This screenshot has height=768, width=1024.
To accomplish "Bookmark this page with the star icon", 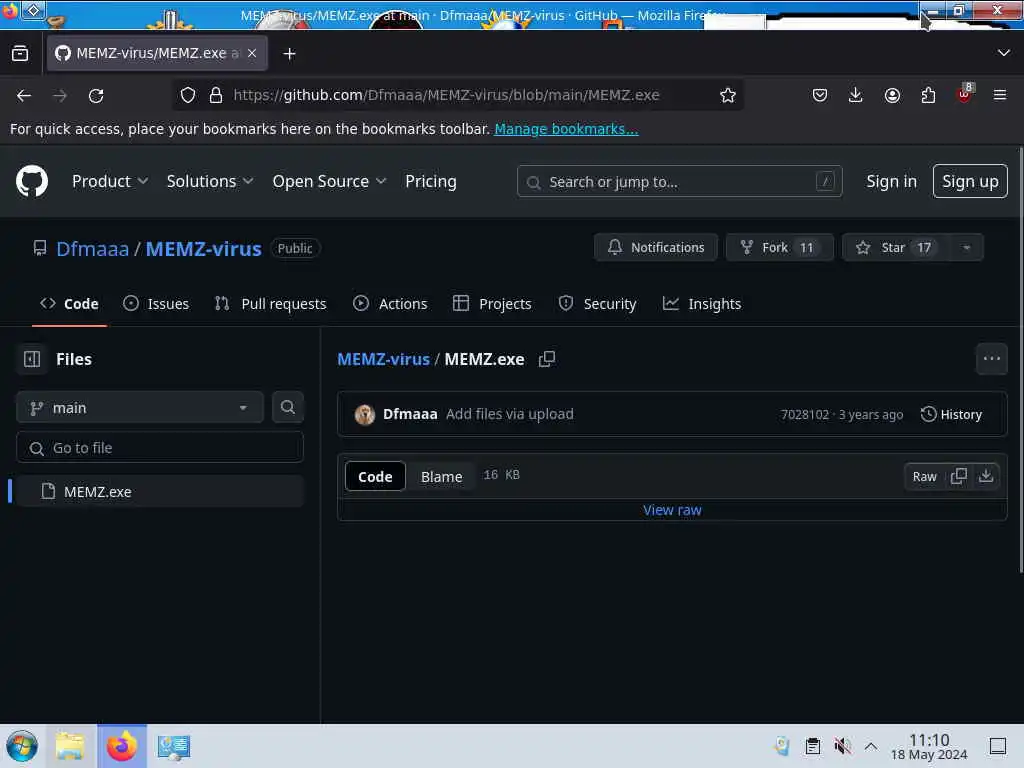I will [728, 95].
